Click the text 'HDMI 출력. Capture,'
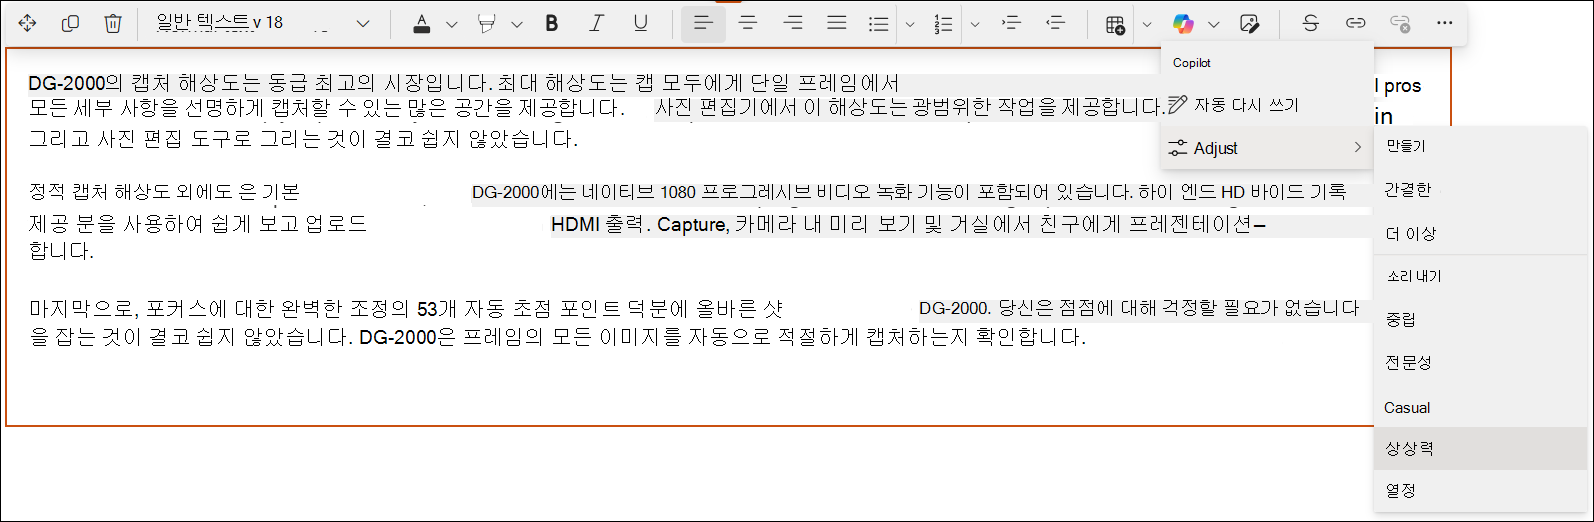Image resolution: width=1594 pixels, height=522 pixels. click(x=639, y=225)
